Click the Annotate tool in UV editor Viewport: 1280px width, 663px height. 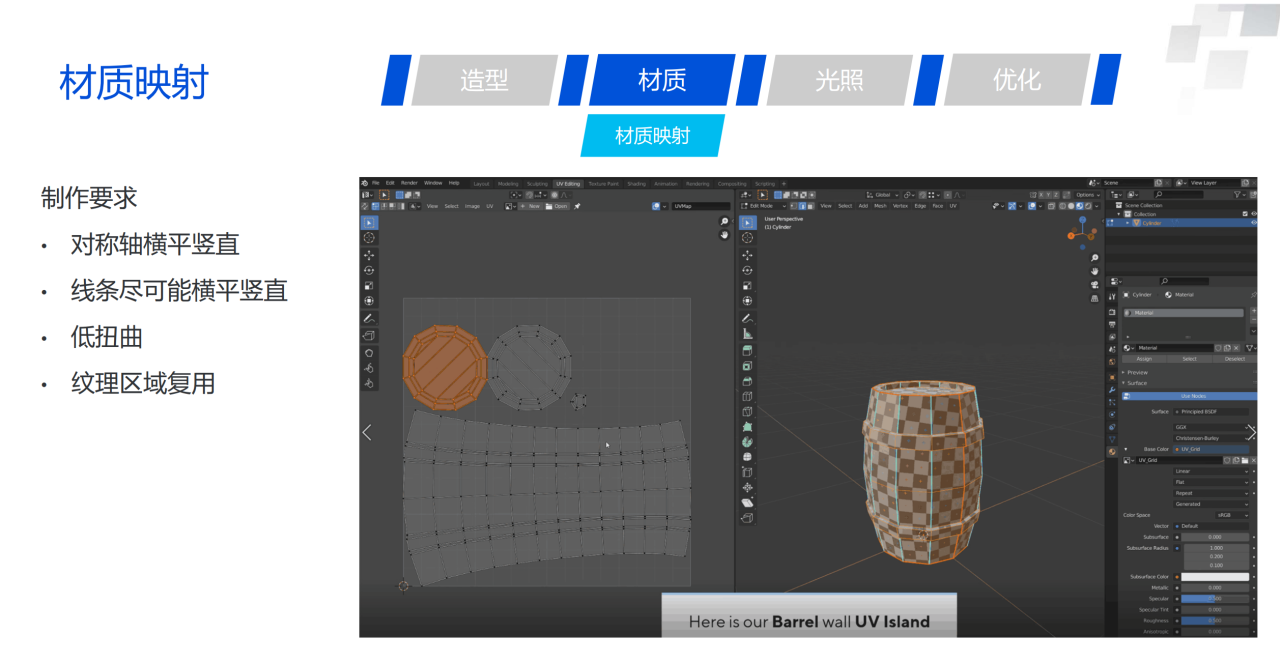(x=369, y=318)
